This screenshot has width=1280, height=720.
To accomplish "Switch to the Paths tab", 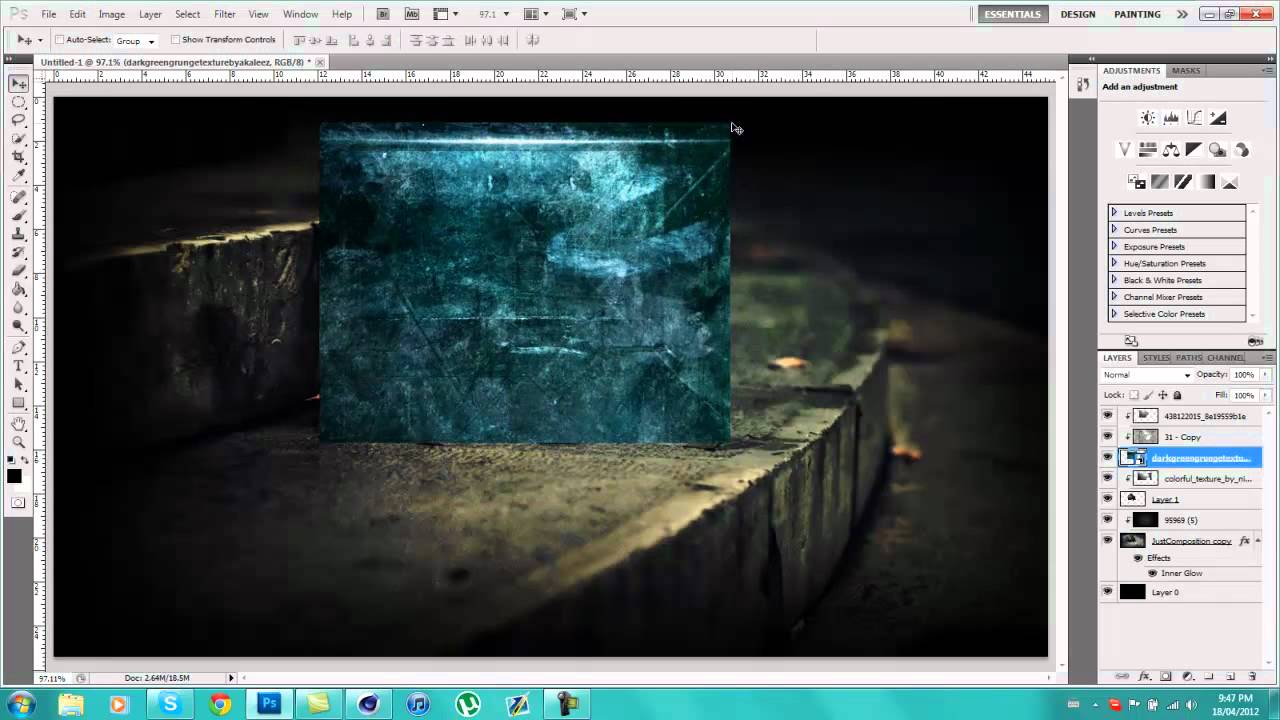I will [x=1189, y=358].
